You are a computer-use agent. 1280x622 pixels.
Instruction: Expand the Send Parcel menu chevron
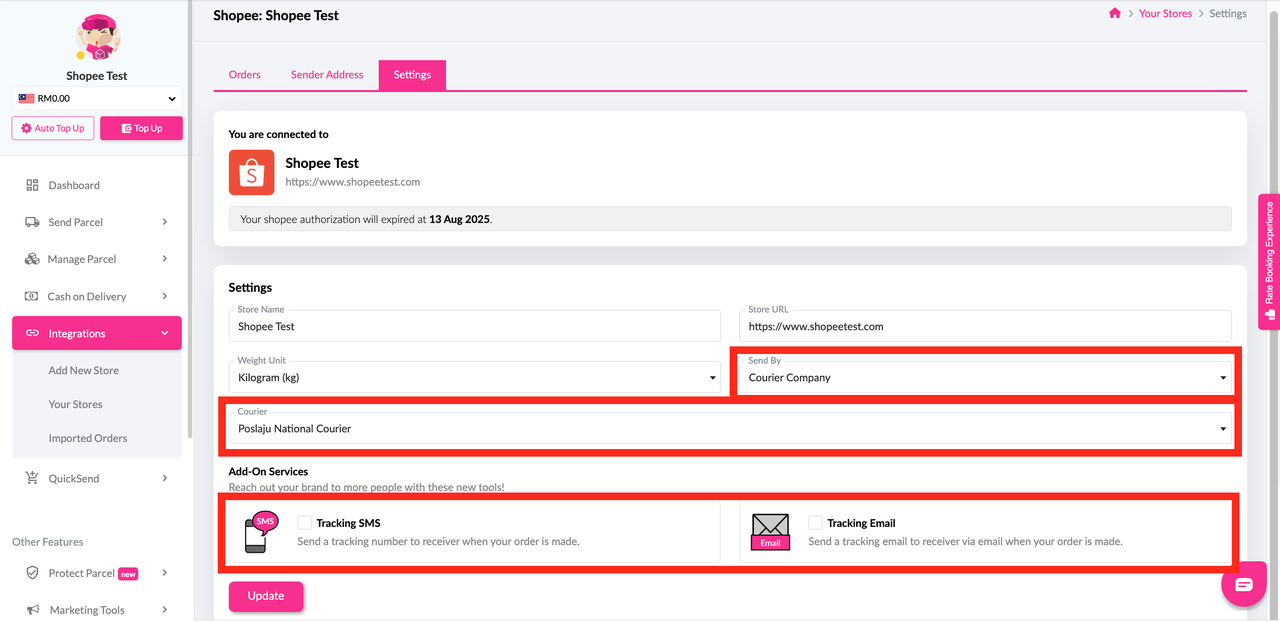point(165,222)
